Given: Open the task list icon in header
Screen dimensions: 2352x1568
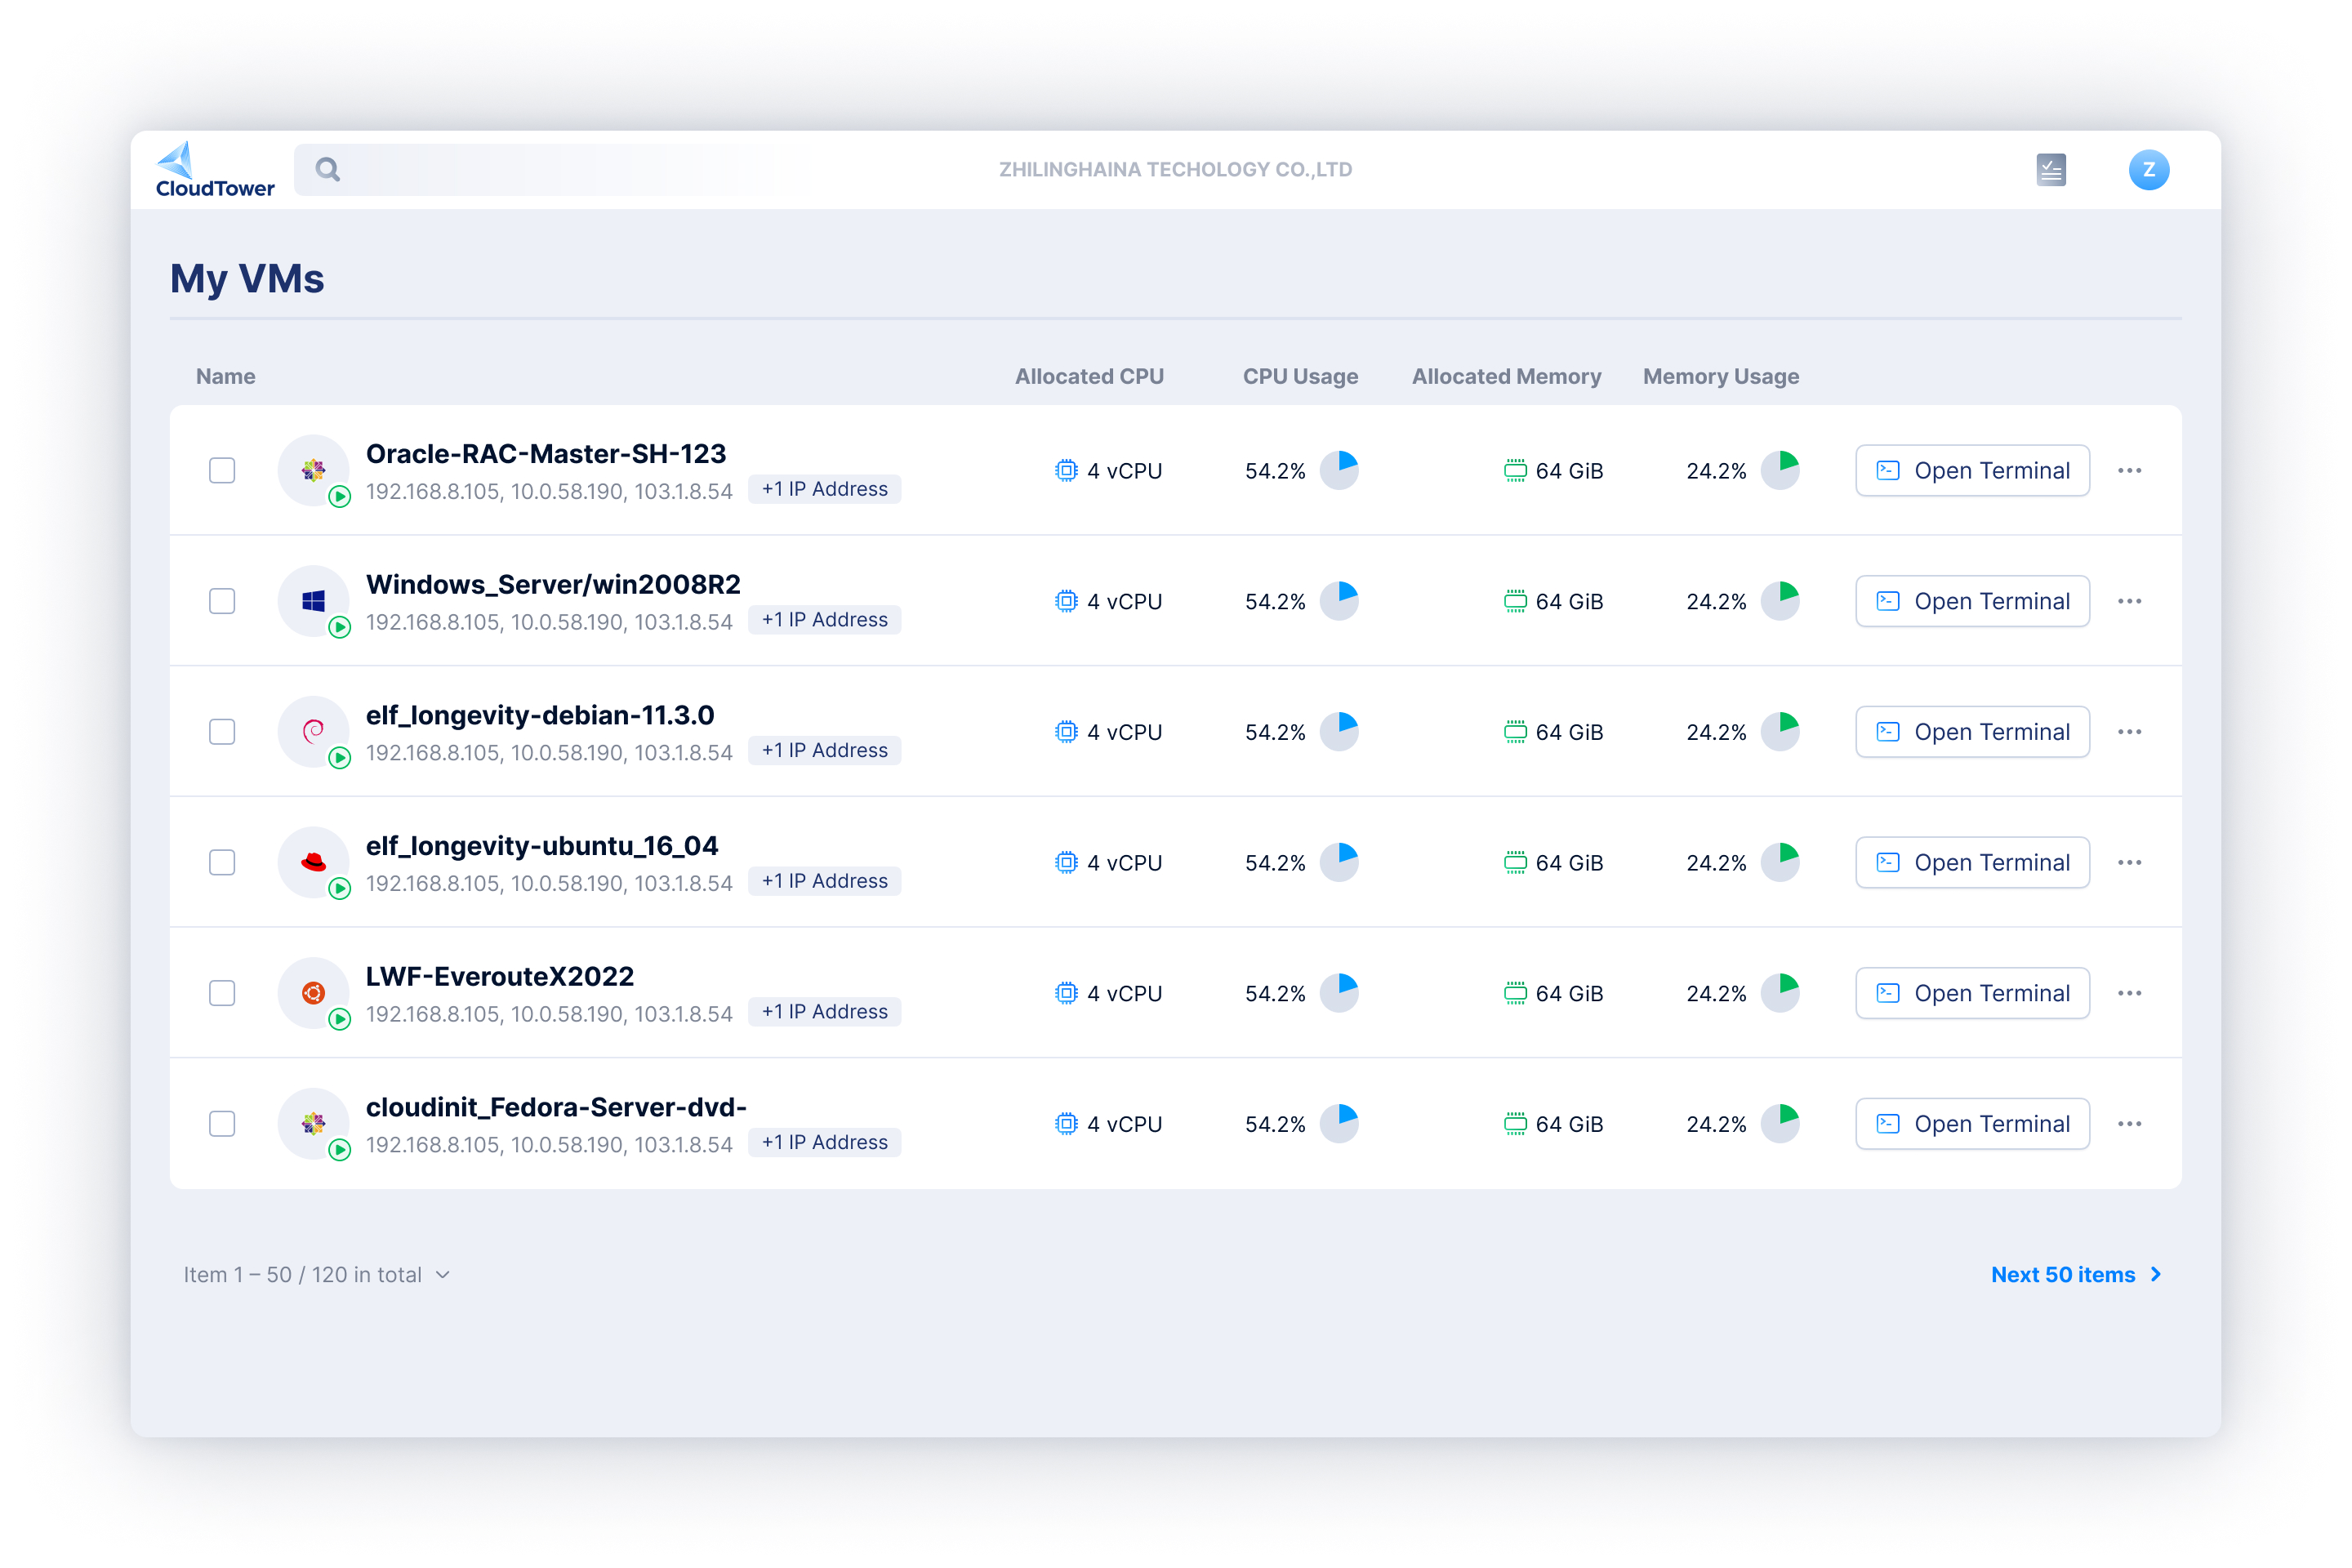Looking at the screenshot, I should coord(2051,170).
